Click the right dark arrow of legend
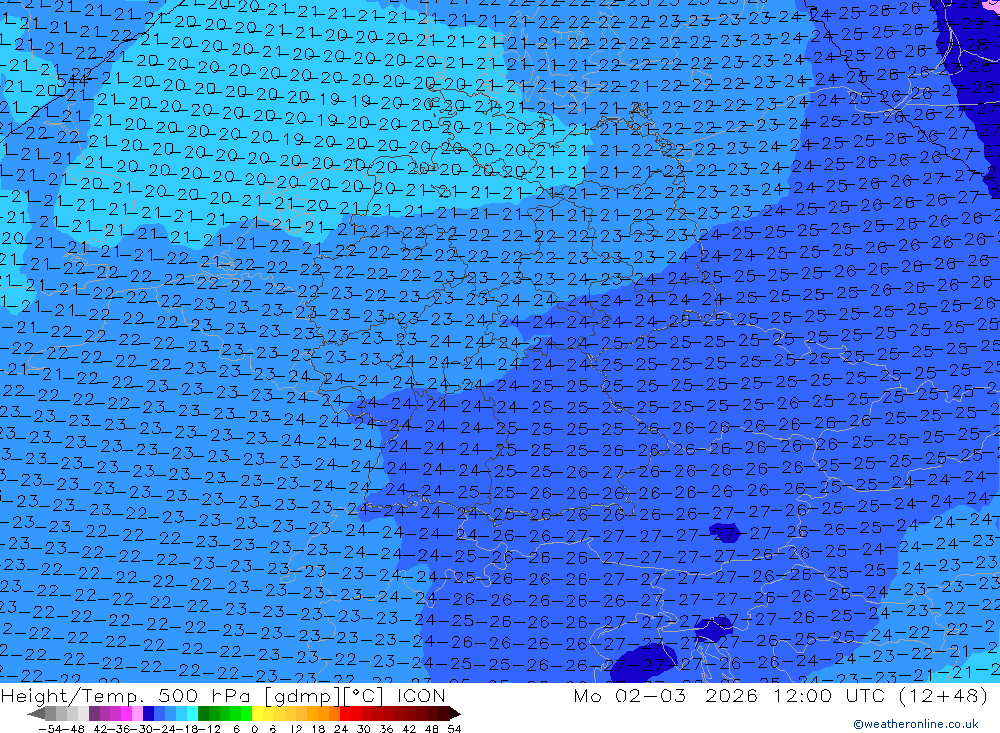 pyautogui.click(x=455, y=714)
